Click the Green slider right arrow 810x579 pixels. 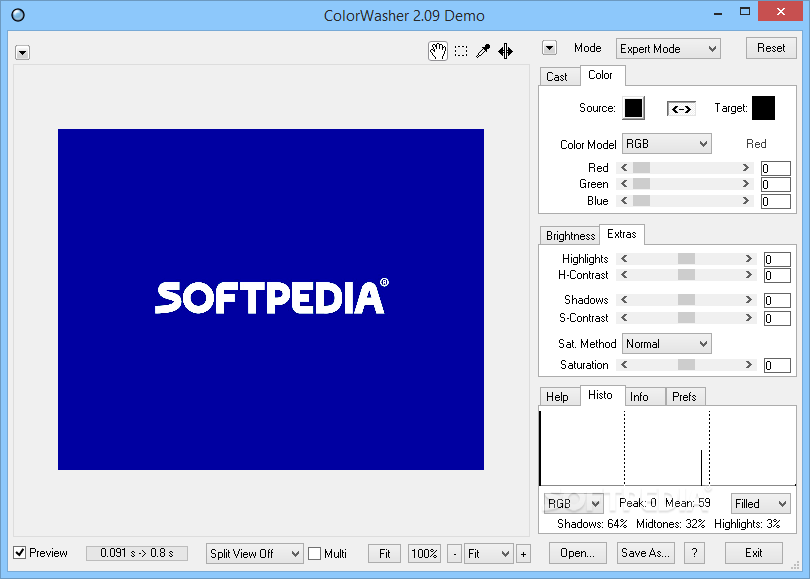click(x=745, y=184)
